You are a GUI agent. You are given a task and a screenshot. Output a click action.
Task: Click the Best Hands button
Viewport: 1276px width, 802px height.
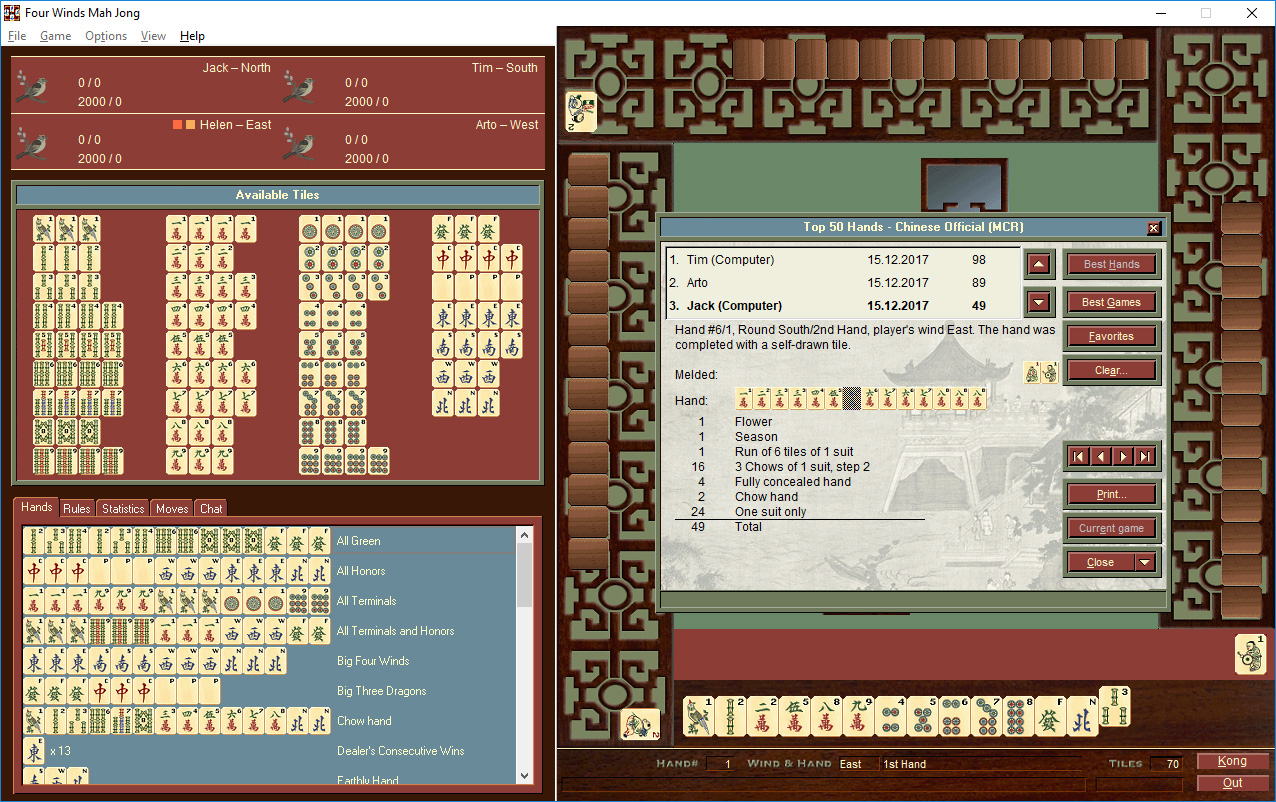click(1111, 265)
